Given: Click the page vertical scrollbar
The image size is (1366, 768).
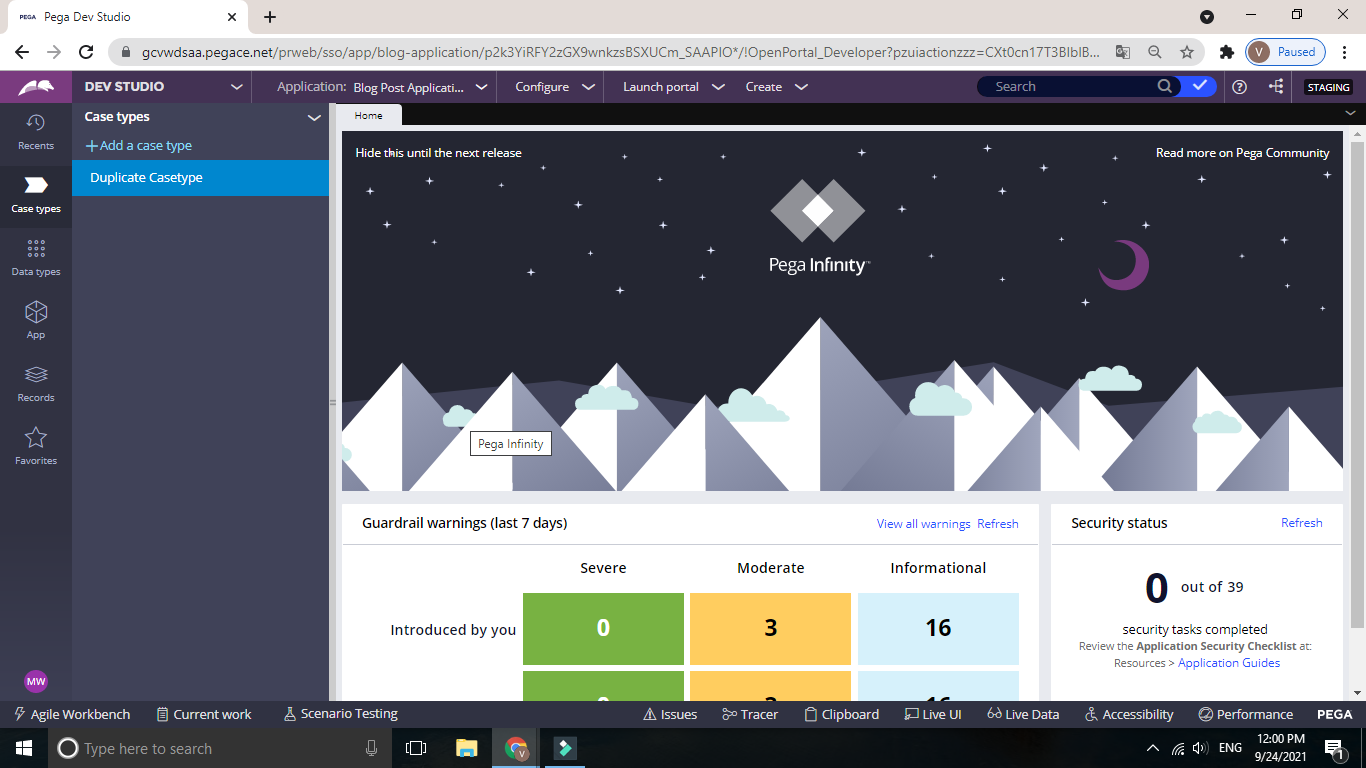Looking at the screenshot, I should [1357, 385].
